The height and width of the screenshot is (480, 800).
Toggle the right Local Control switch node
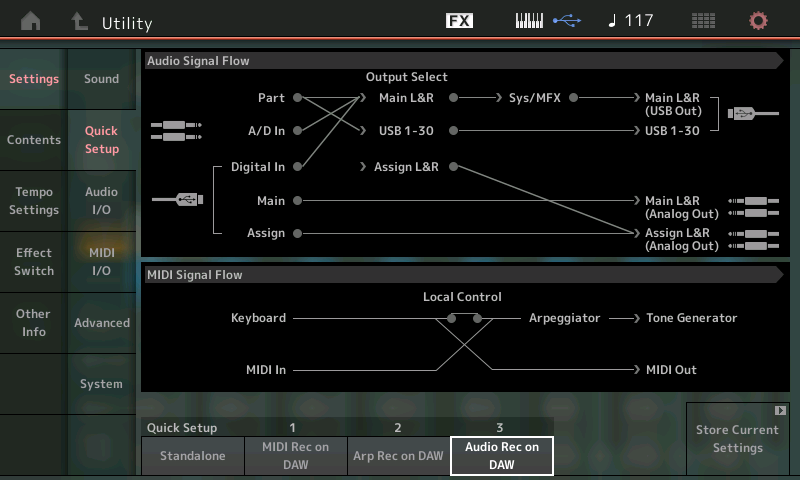(478, 318)
